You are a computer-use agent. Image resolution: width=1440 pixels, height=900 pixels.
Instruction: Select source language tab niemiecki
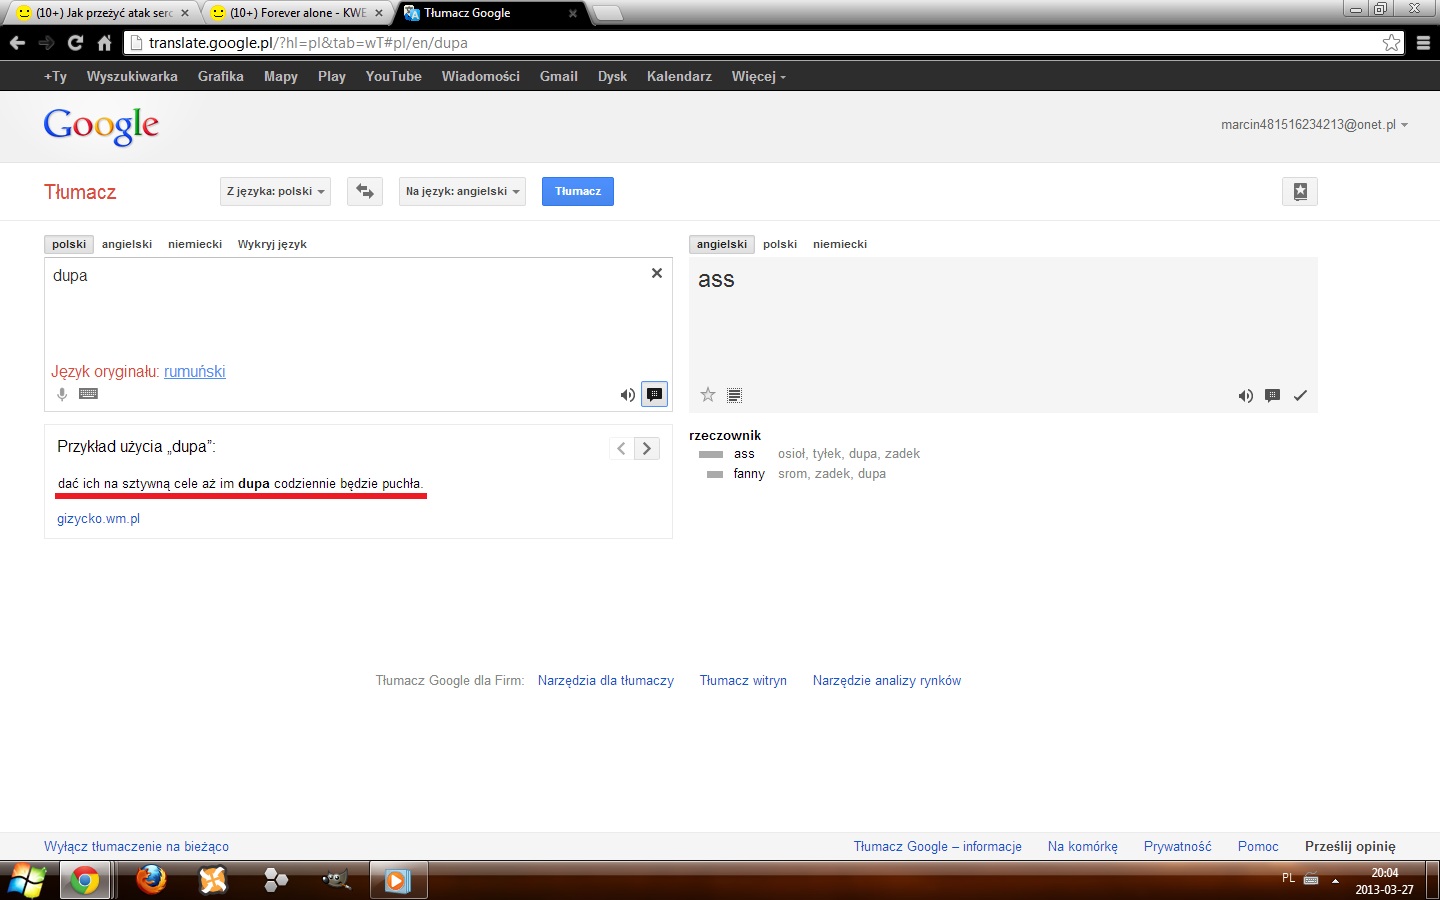195,244
